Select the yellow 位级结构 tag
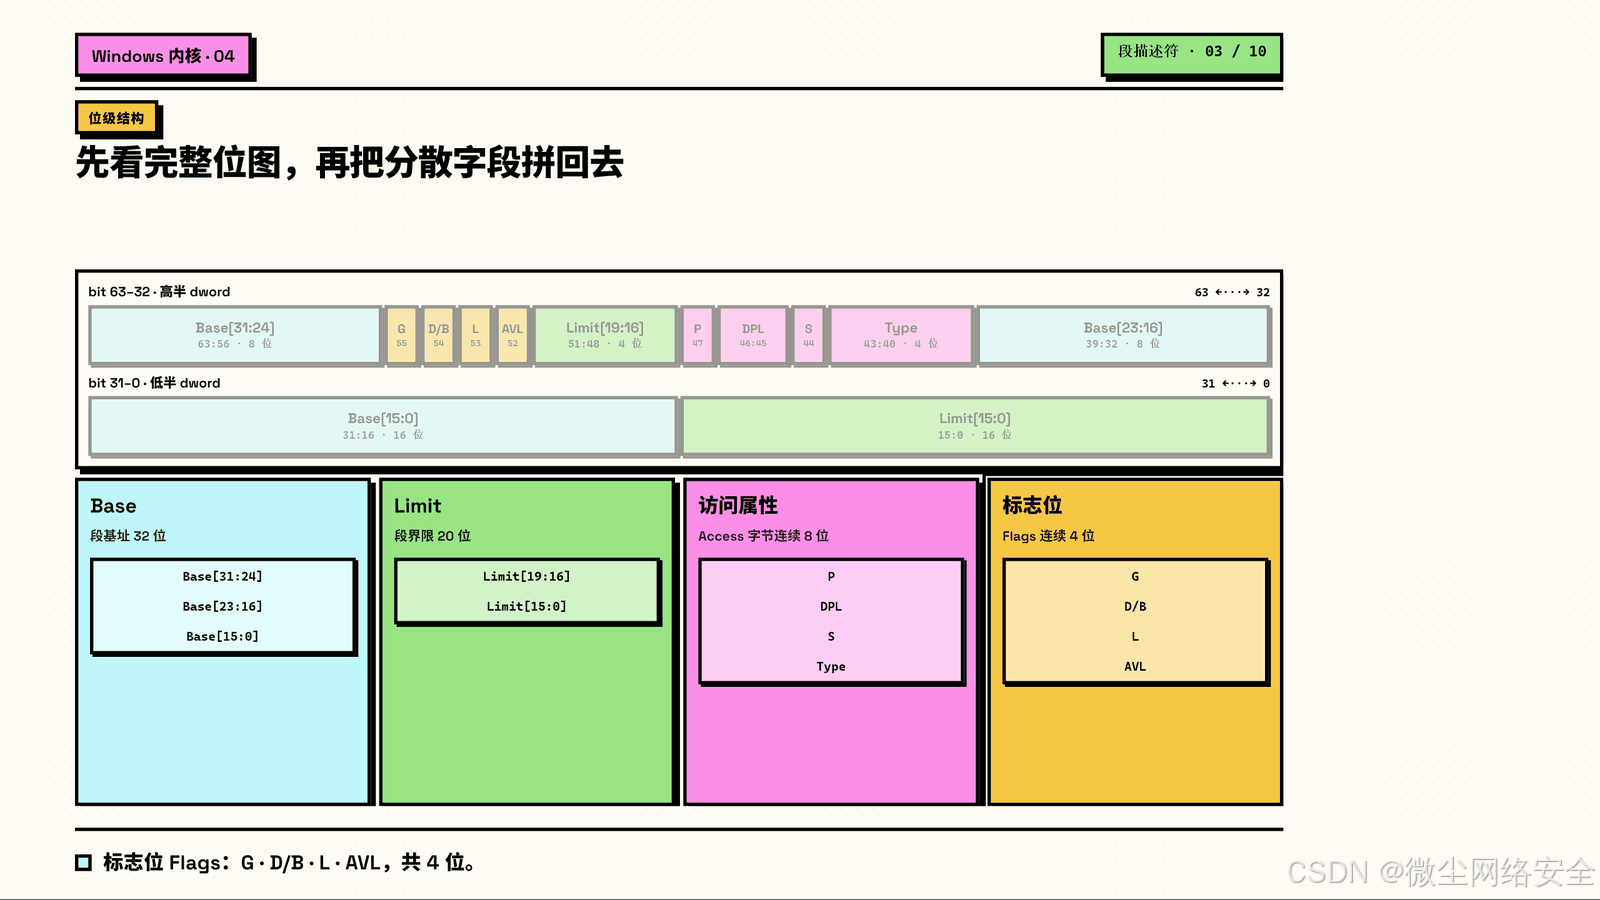The image size is (1600, 900). pyautogui.click(x=117, y=118)
